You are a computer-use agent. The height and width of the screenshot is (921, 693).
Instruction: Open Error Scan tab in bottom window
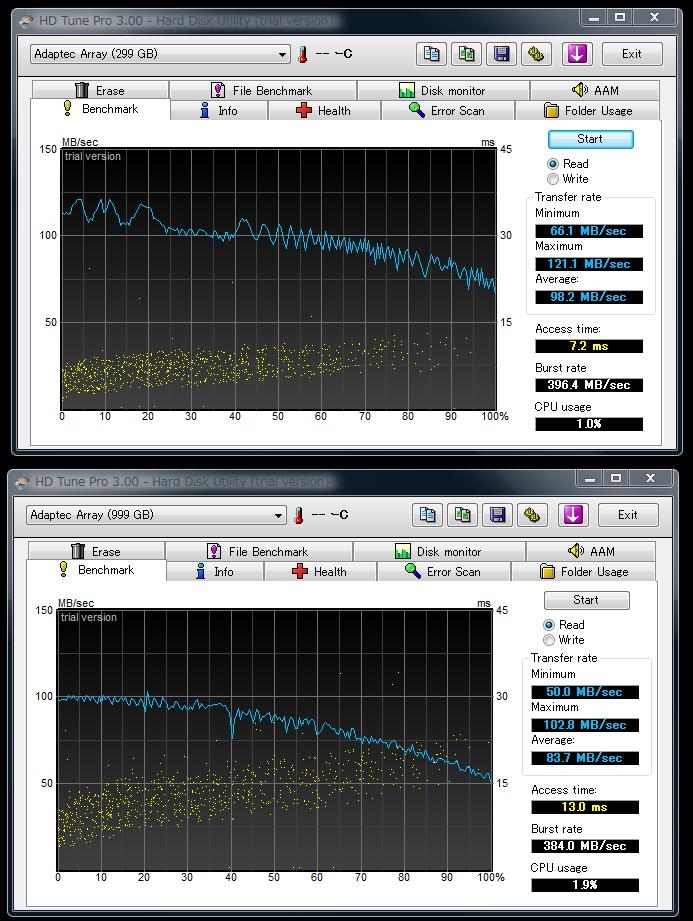[443, 572]
